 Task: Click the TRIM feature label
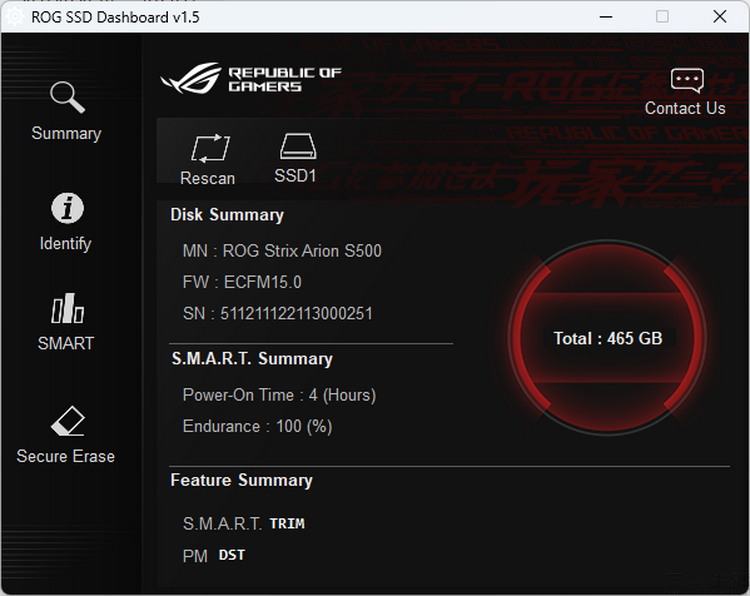pyautogui.click(x=287, y=524)
